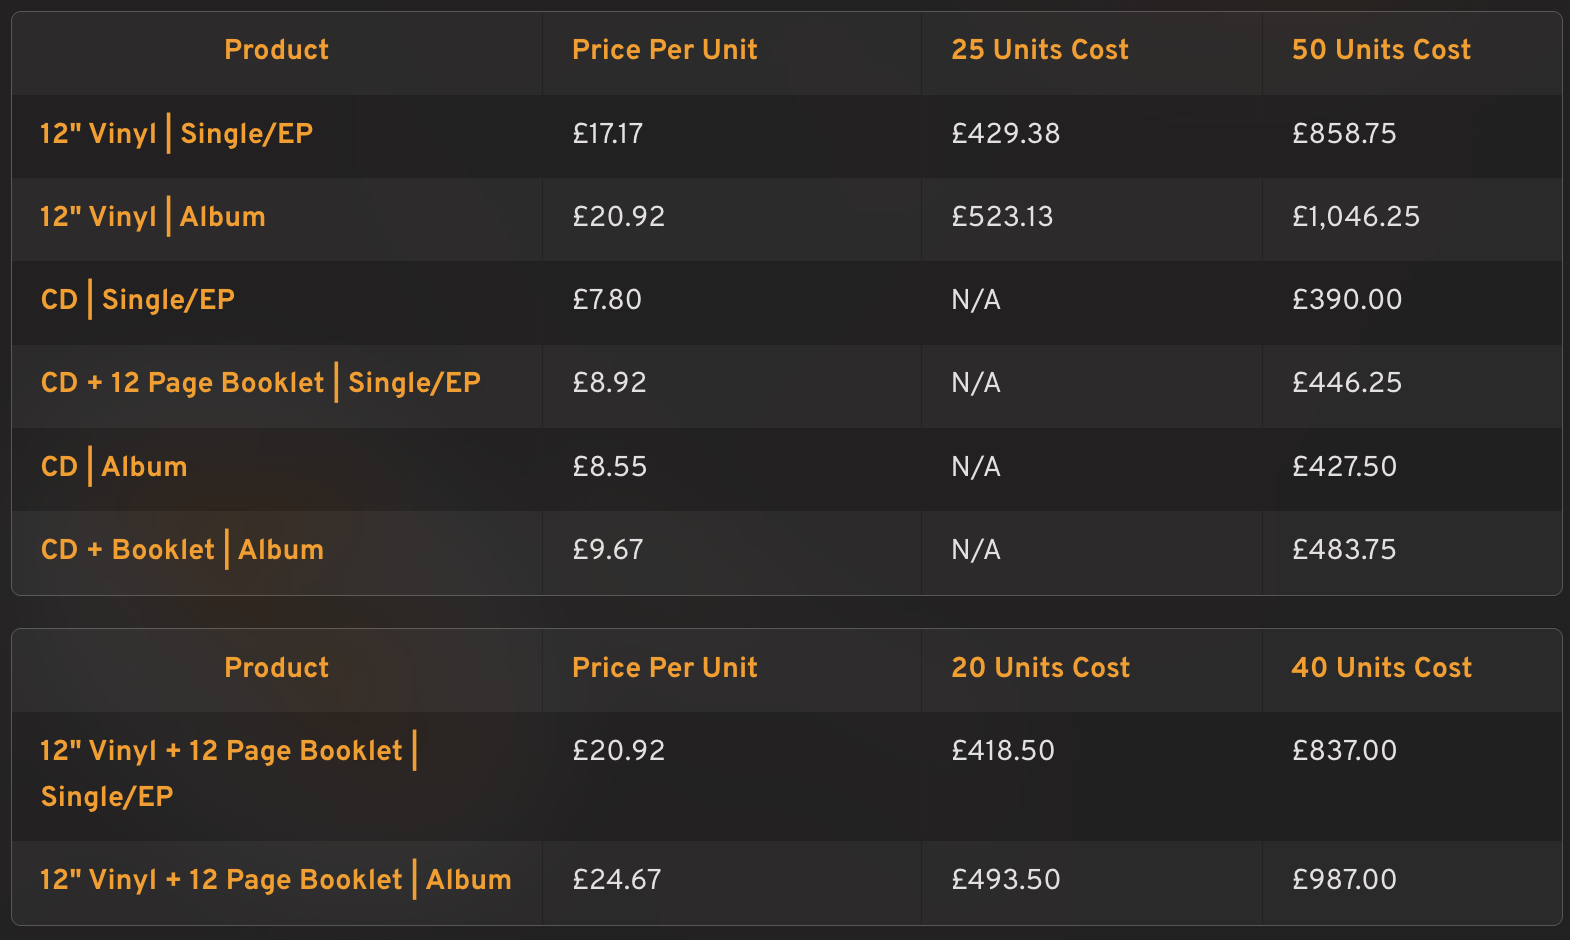Click the CD Single/EP product name
Image resolution: width=1570 pixels, height=940 pixels.
click(138, 300)
